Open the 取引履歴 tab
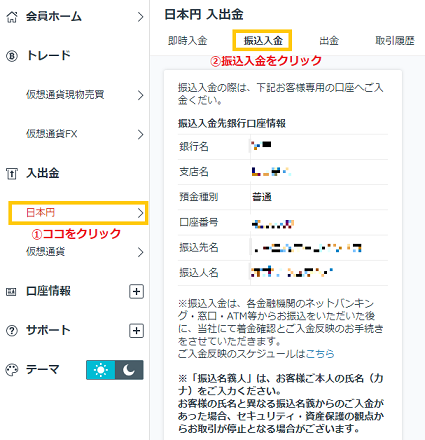The width and height of the screenshot is (425, 440). tap(395, 41)
